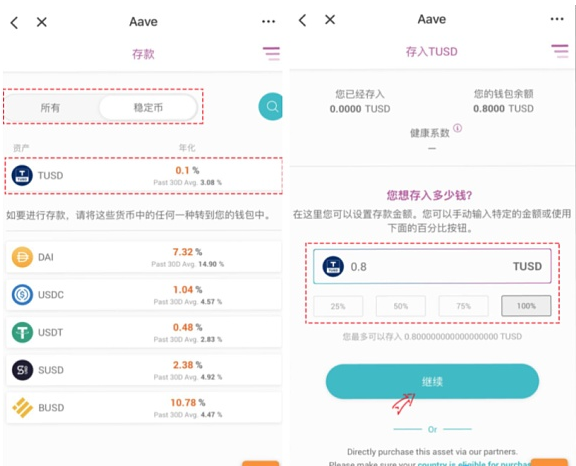Tap the teal search icon
This screenshot has height=466, width=576.
coord(271,106)
